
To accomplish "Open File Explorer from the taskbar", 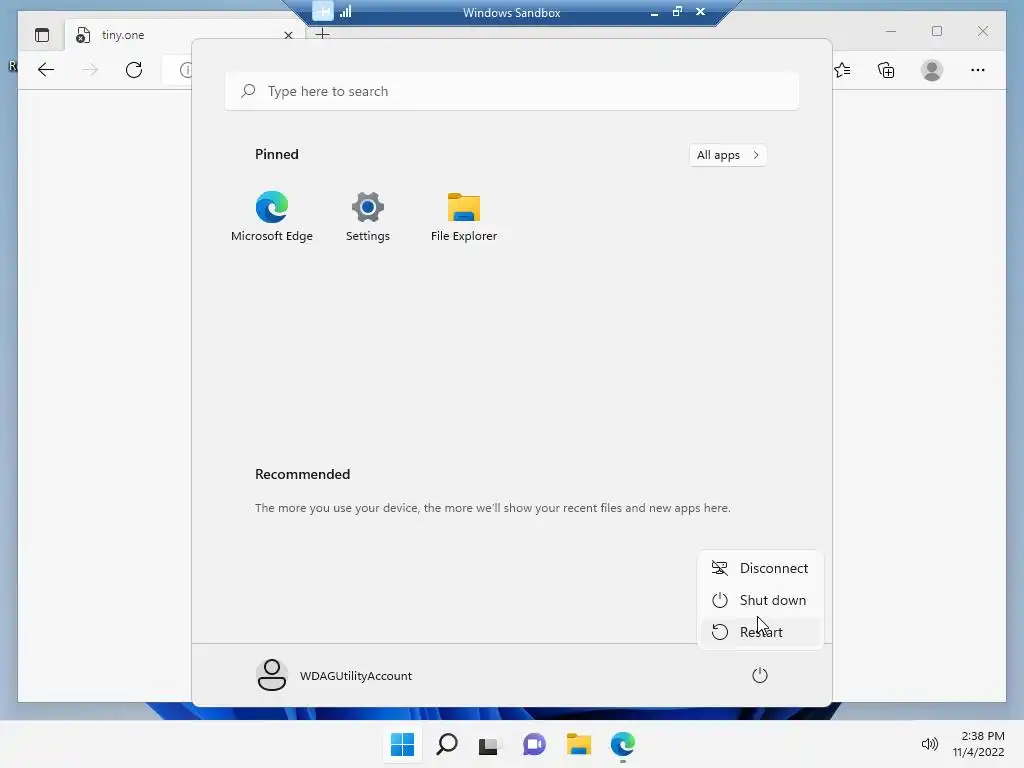I will click(x=579, y=744).
